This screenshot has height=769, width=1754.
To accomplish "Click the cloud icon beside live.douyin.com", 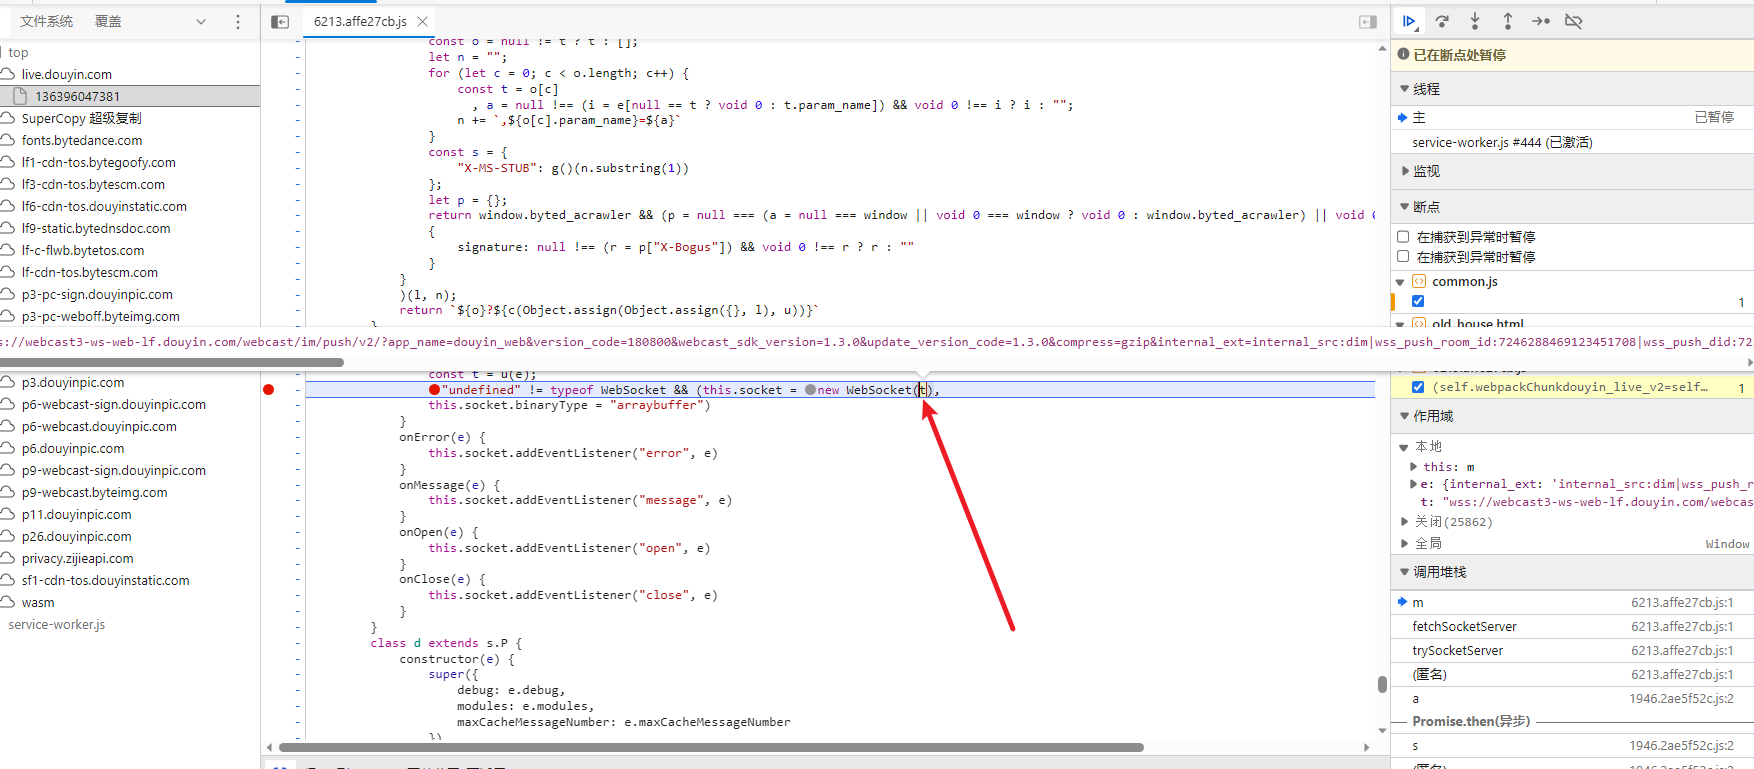I will [8, 74].
